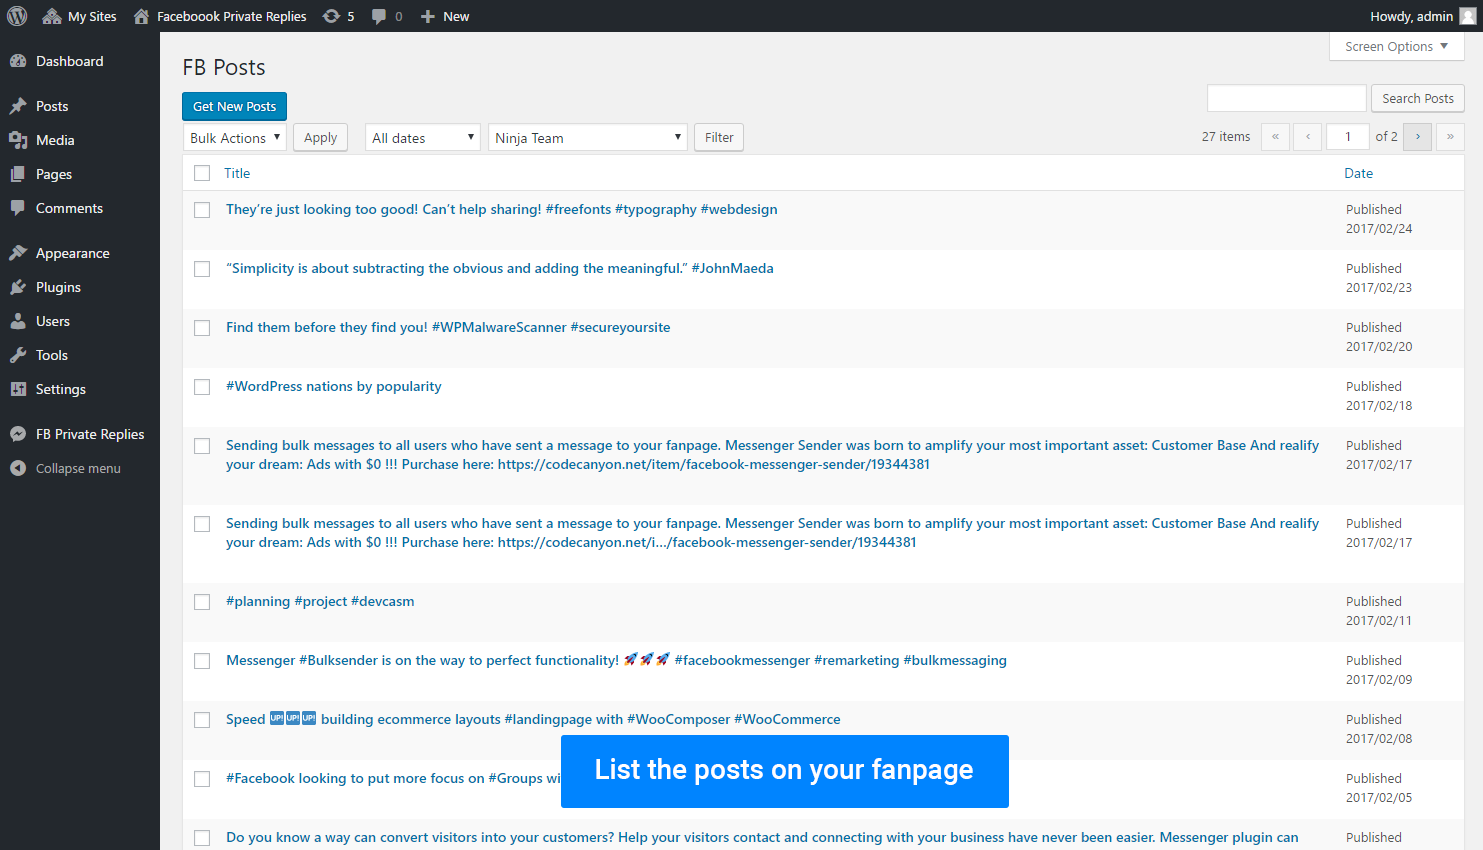Click the Filter button
The width and height of the screenshot is (1483, 850).
(x=719, y=137)
